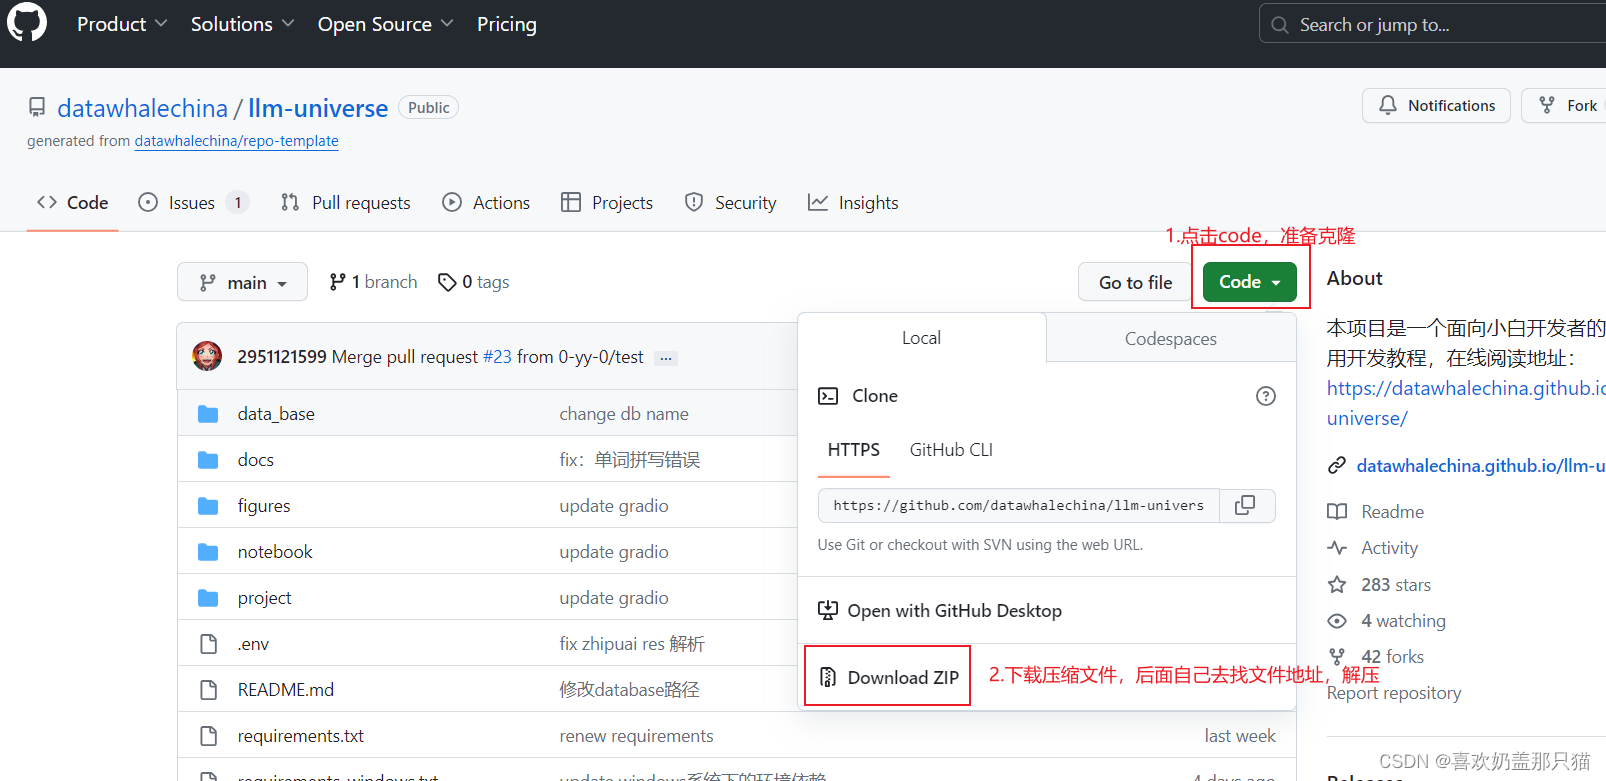Click Open with GitHub Desktop
1606x781 pixels.
click(x=940, y=610)
